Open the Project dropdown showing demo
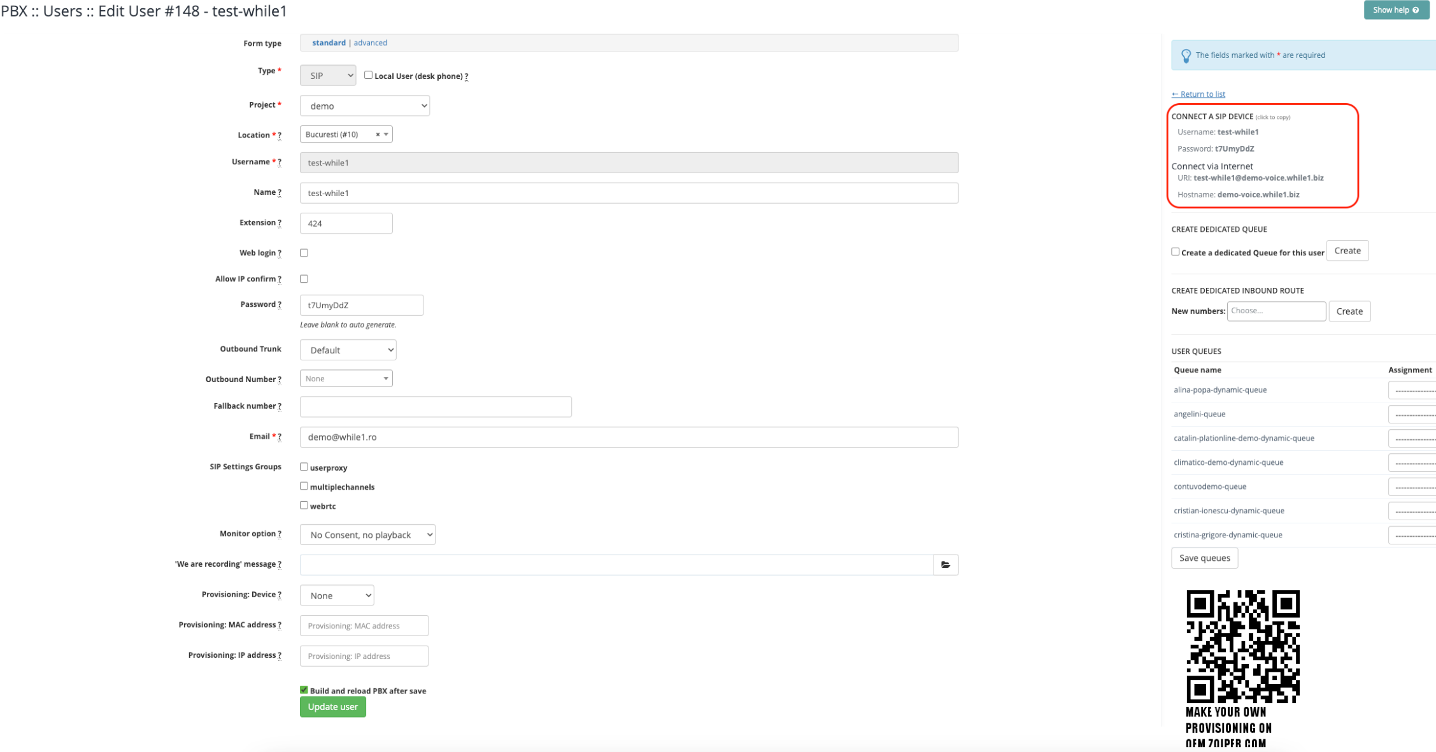Image resolution: width=1436 pixels, height=752 pixels. point(364,105)
